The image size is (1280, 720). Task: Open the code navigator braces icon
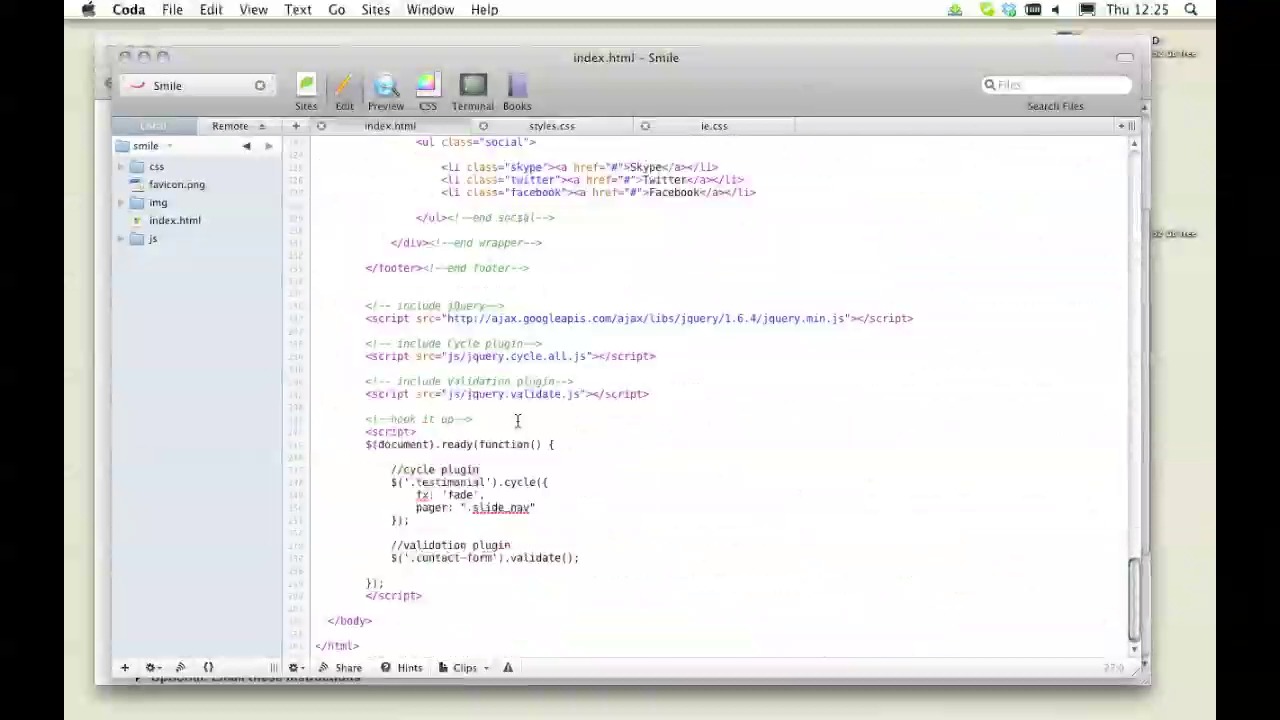(208, 667)
